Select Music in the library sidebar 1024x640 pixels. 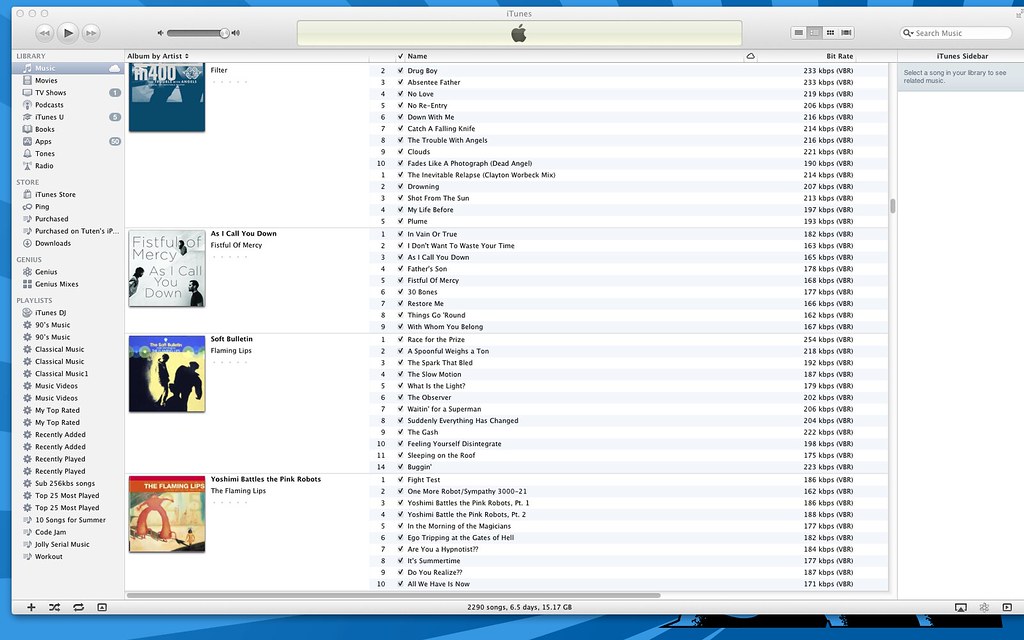pyautogui.click(x=67, y=68)
